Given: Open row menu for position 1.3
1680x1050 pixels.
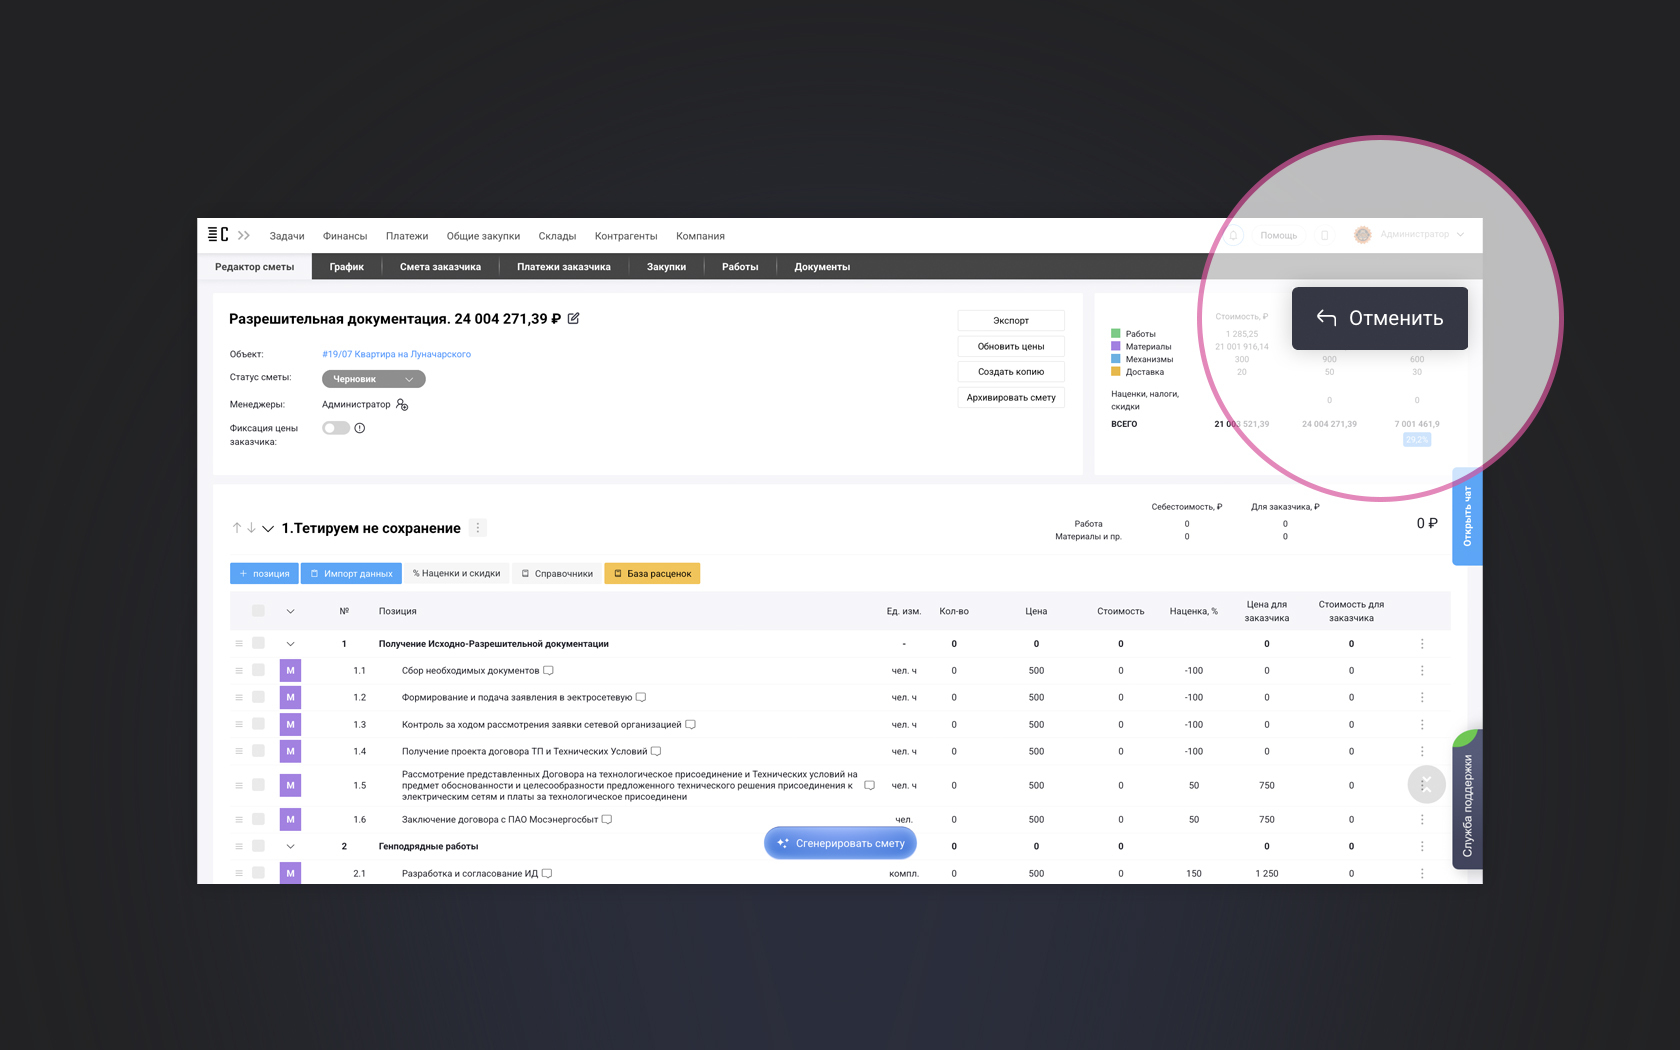Looking at the screenshot, I should click(x=1422, y=725).
